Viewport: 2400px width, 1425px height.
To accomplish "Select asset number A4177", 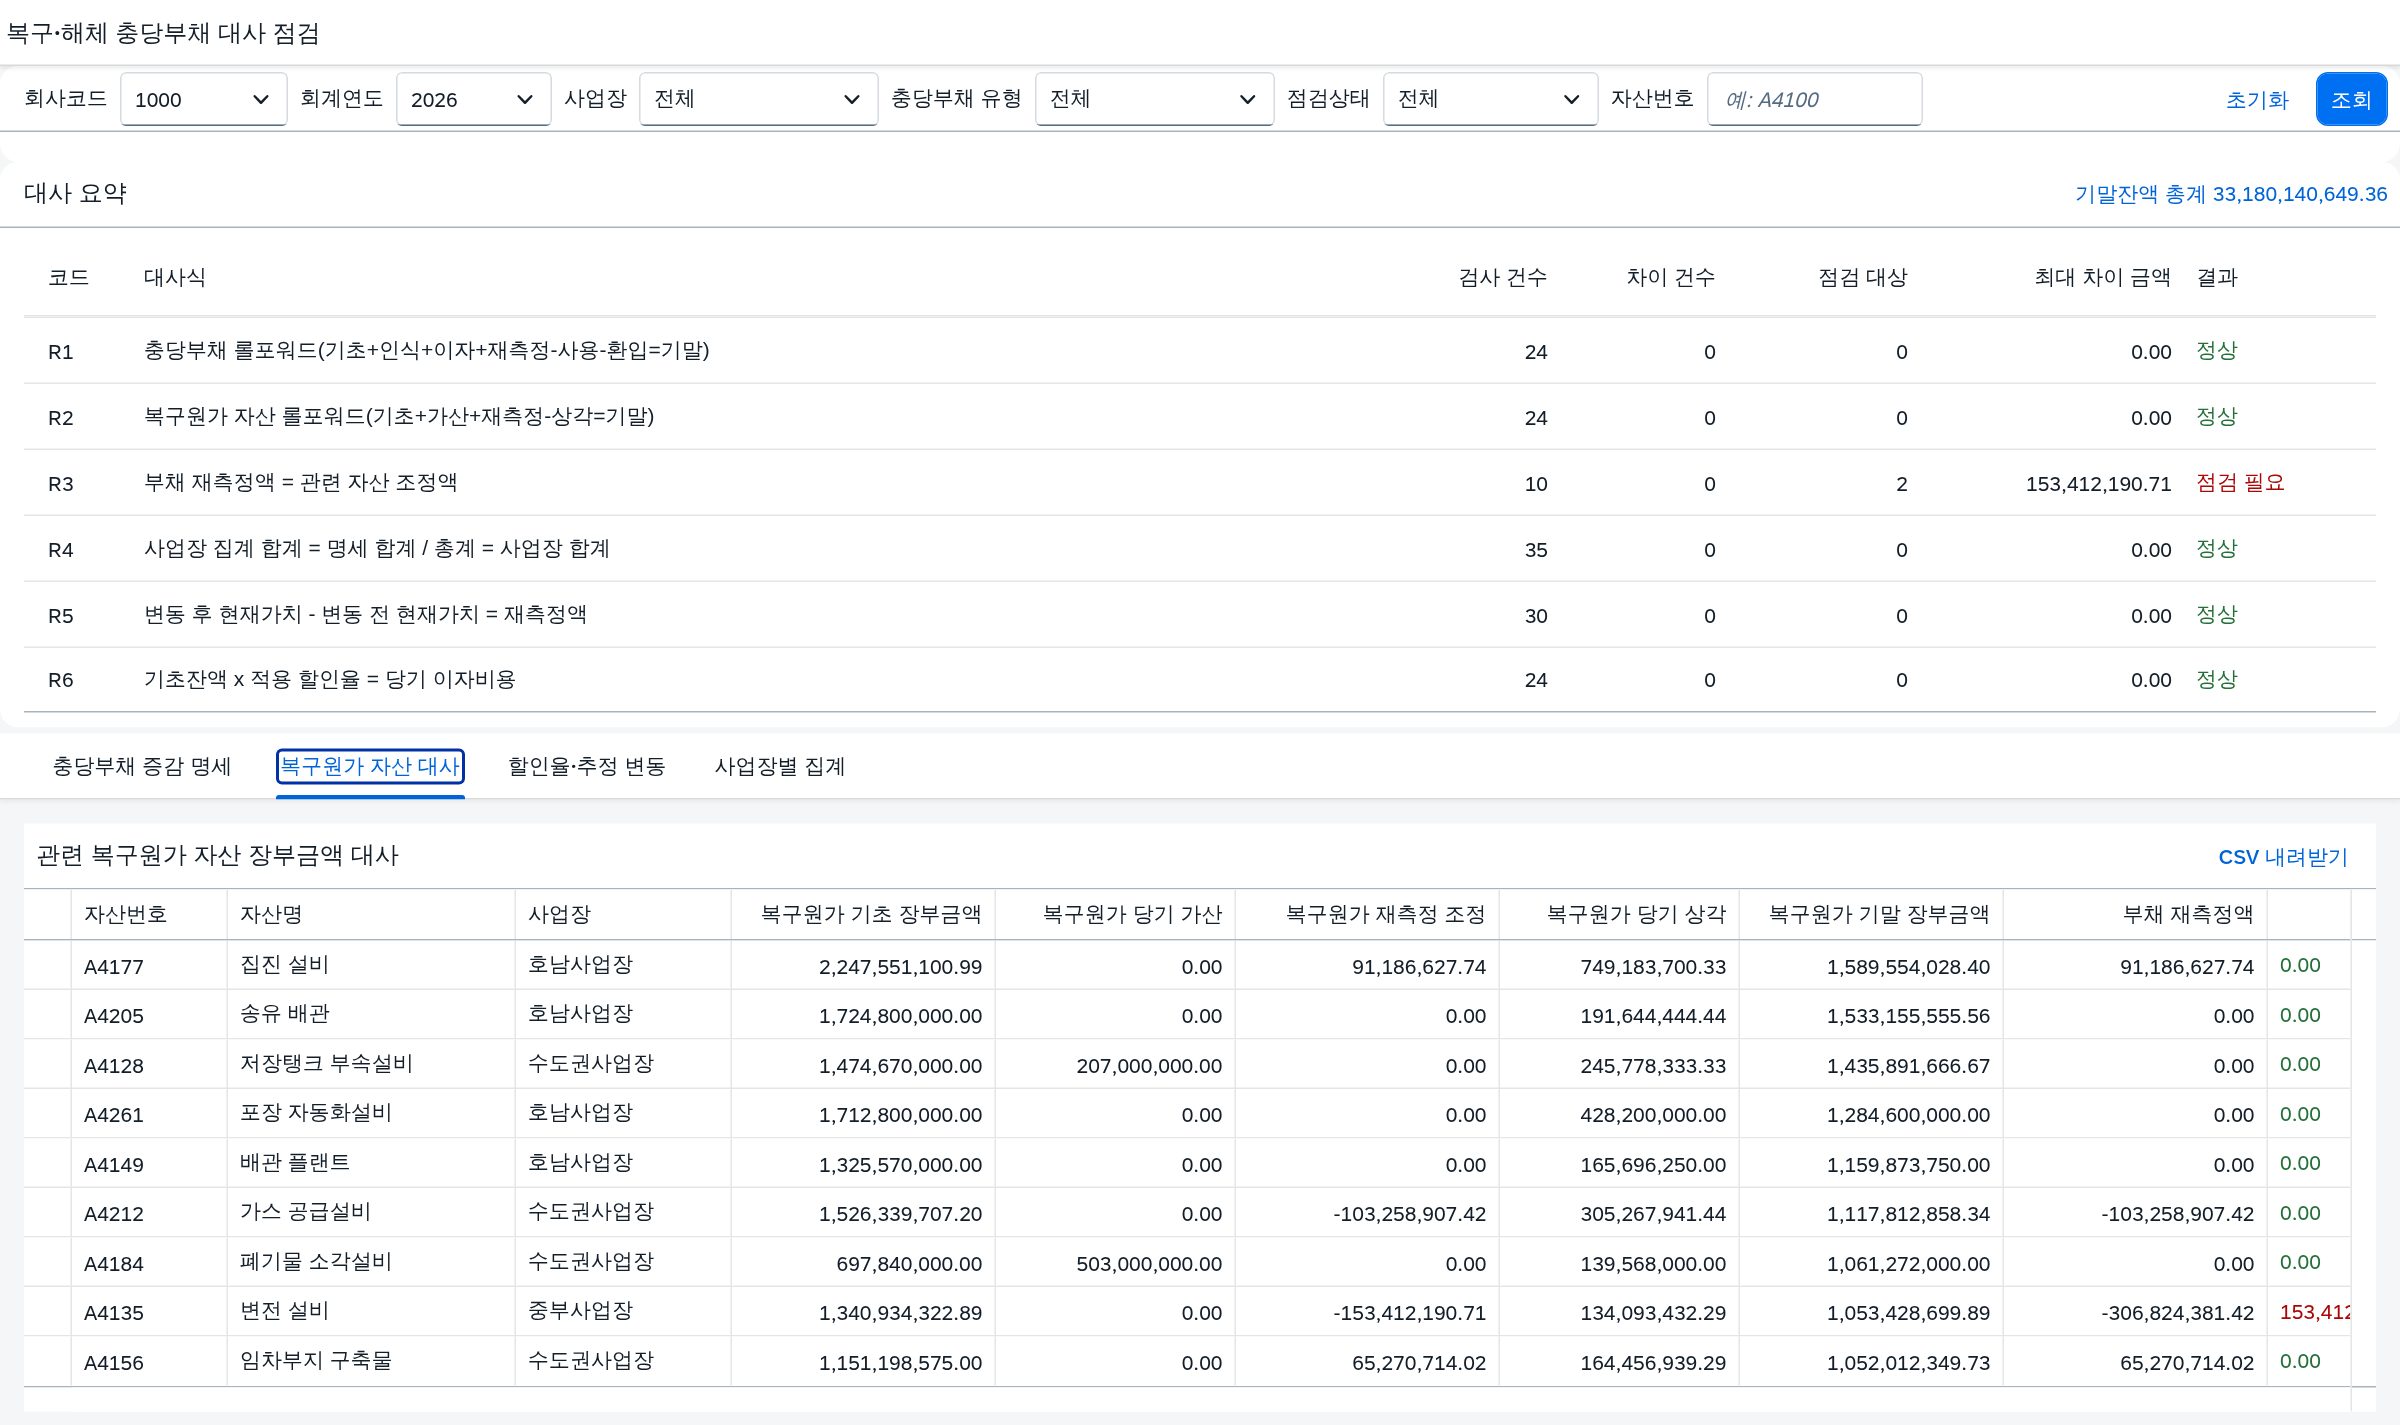I will (114, 967).
